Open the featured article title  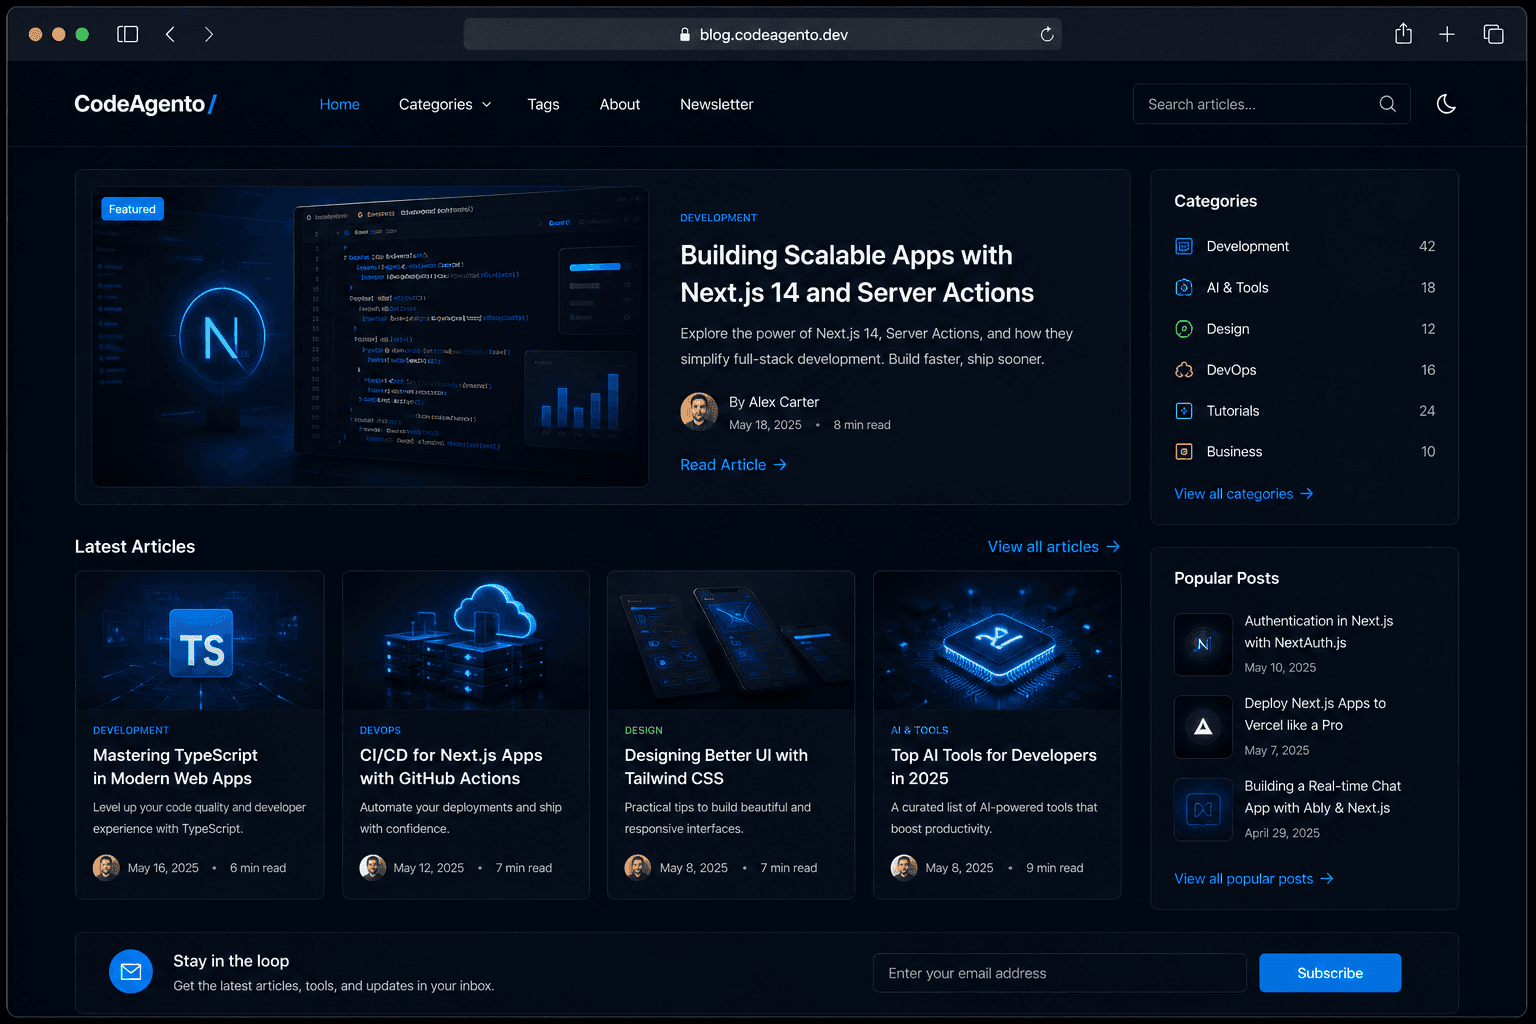[857, 274]
